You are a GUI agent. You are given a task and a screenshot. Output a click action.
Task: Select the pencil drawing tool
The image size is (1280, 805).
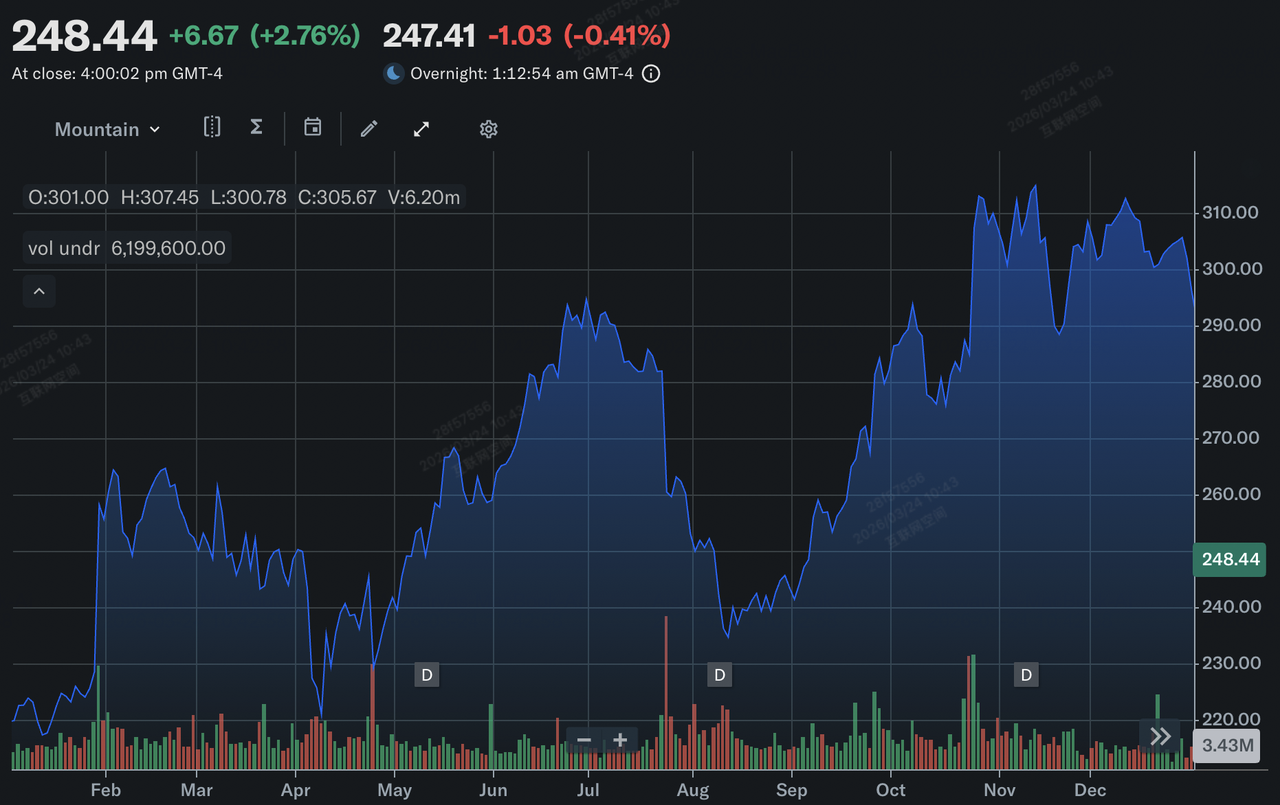[369, 128]
